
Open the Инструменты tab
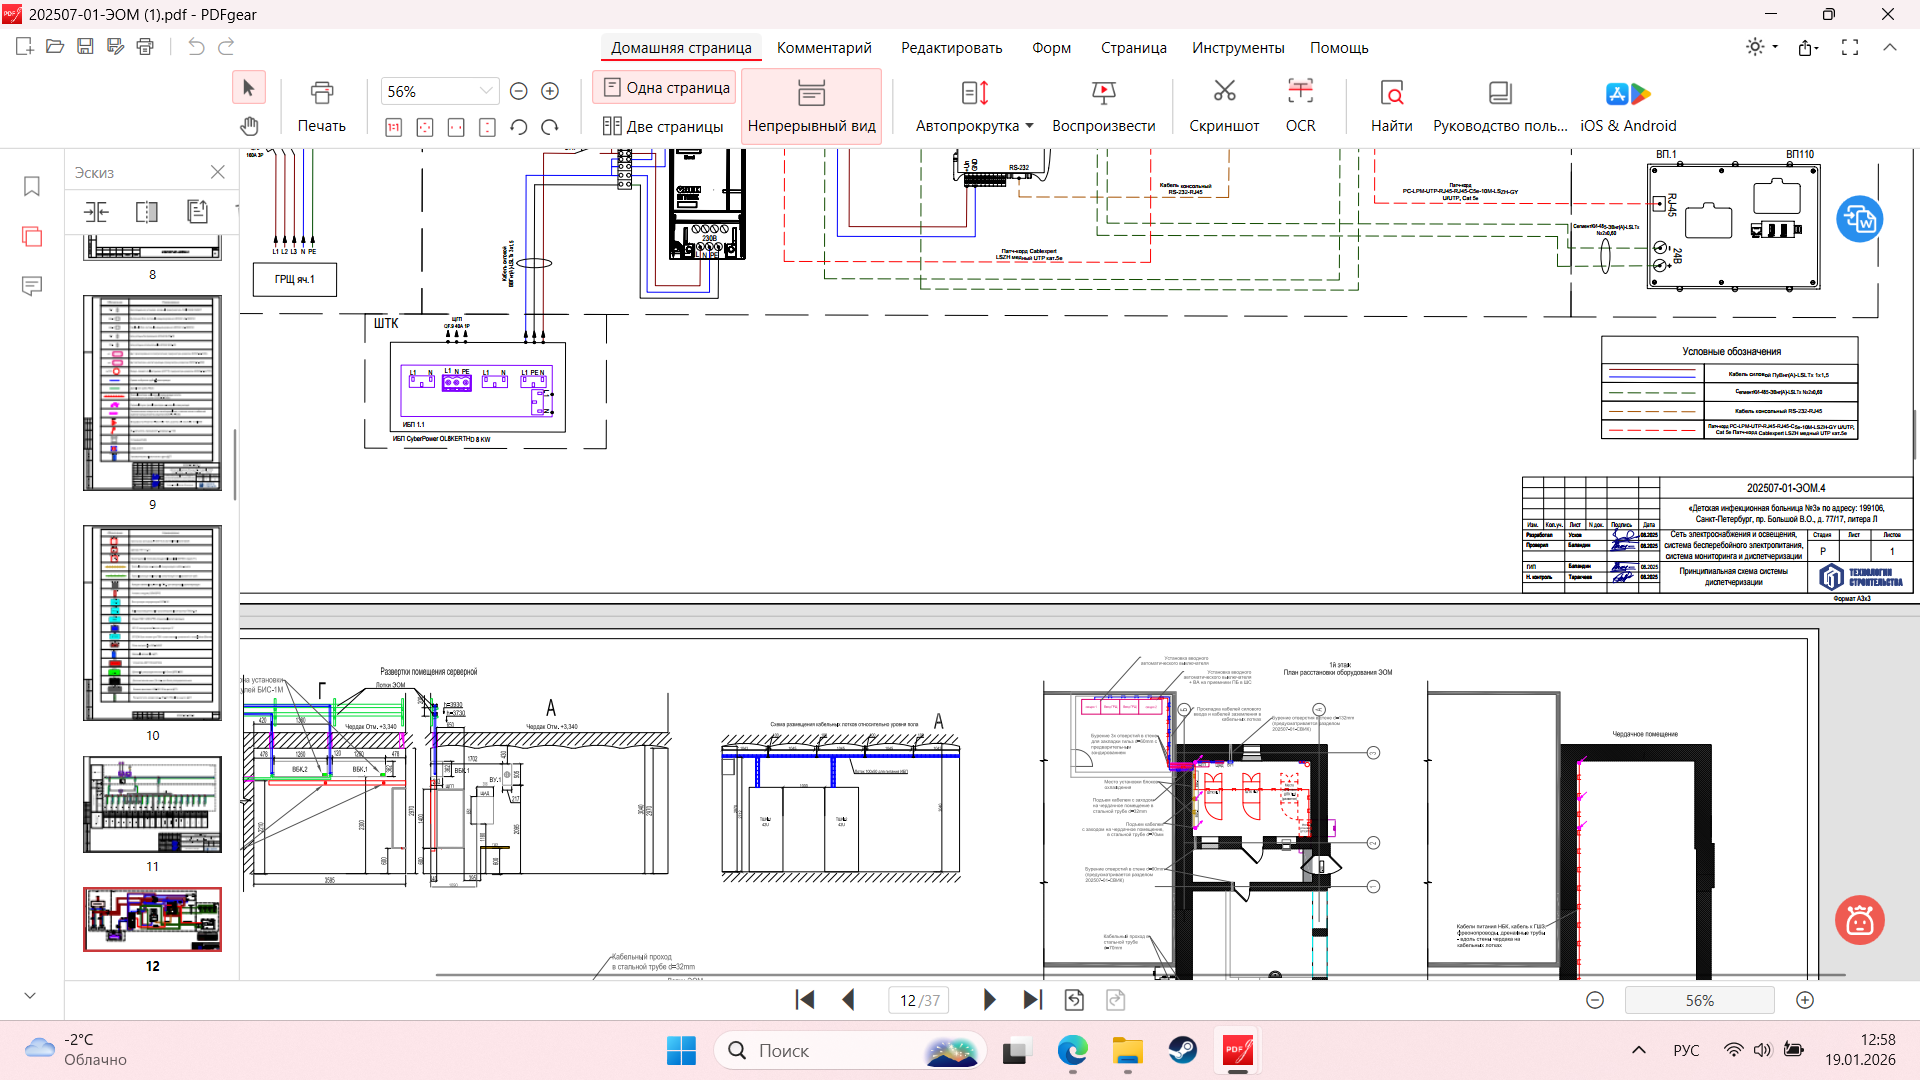1237,48
